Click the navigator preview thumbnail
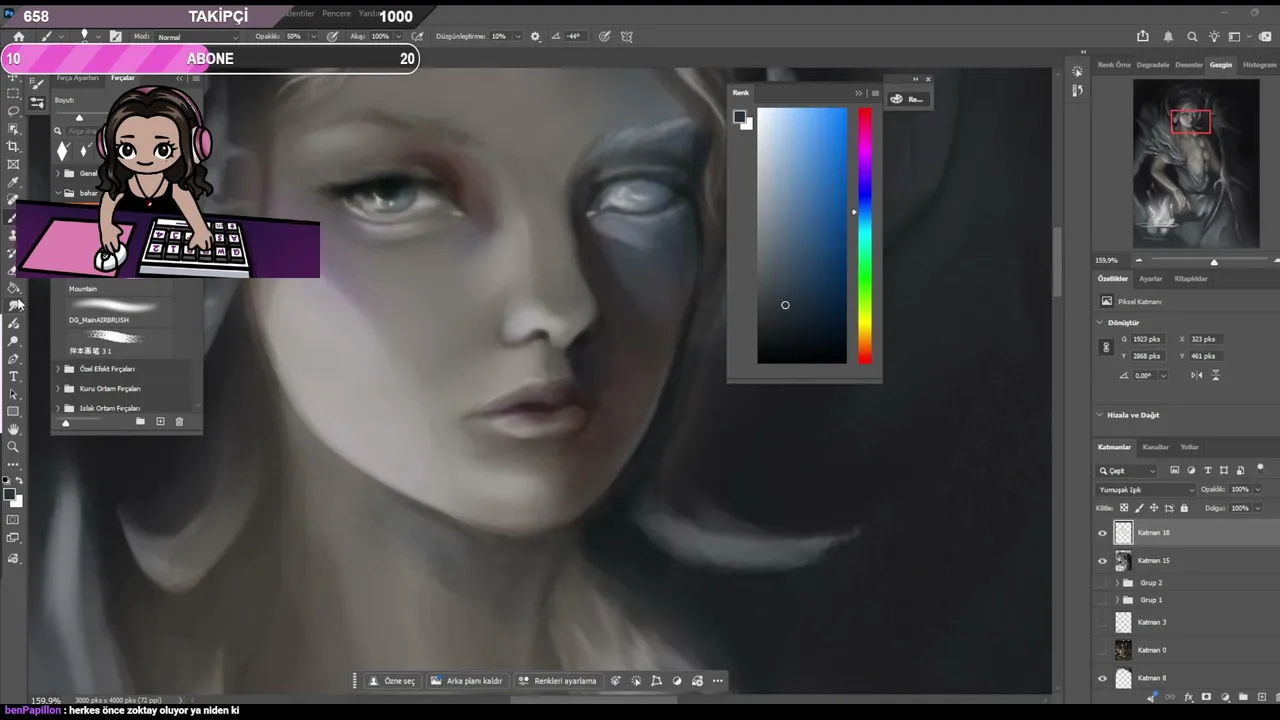Image resolution: width=1280 pixels, height=720 pixels. click(1196, 164)
